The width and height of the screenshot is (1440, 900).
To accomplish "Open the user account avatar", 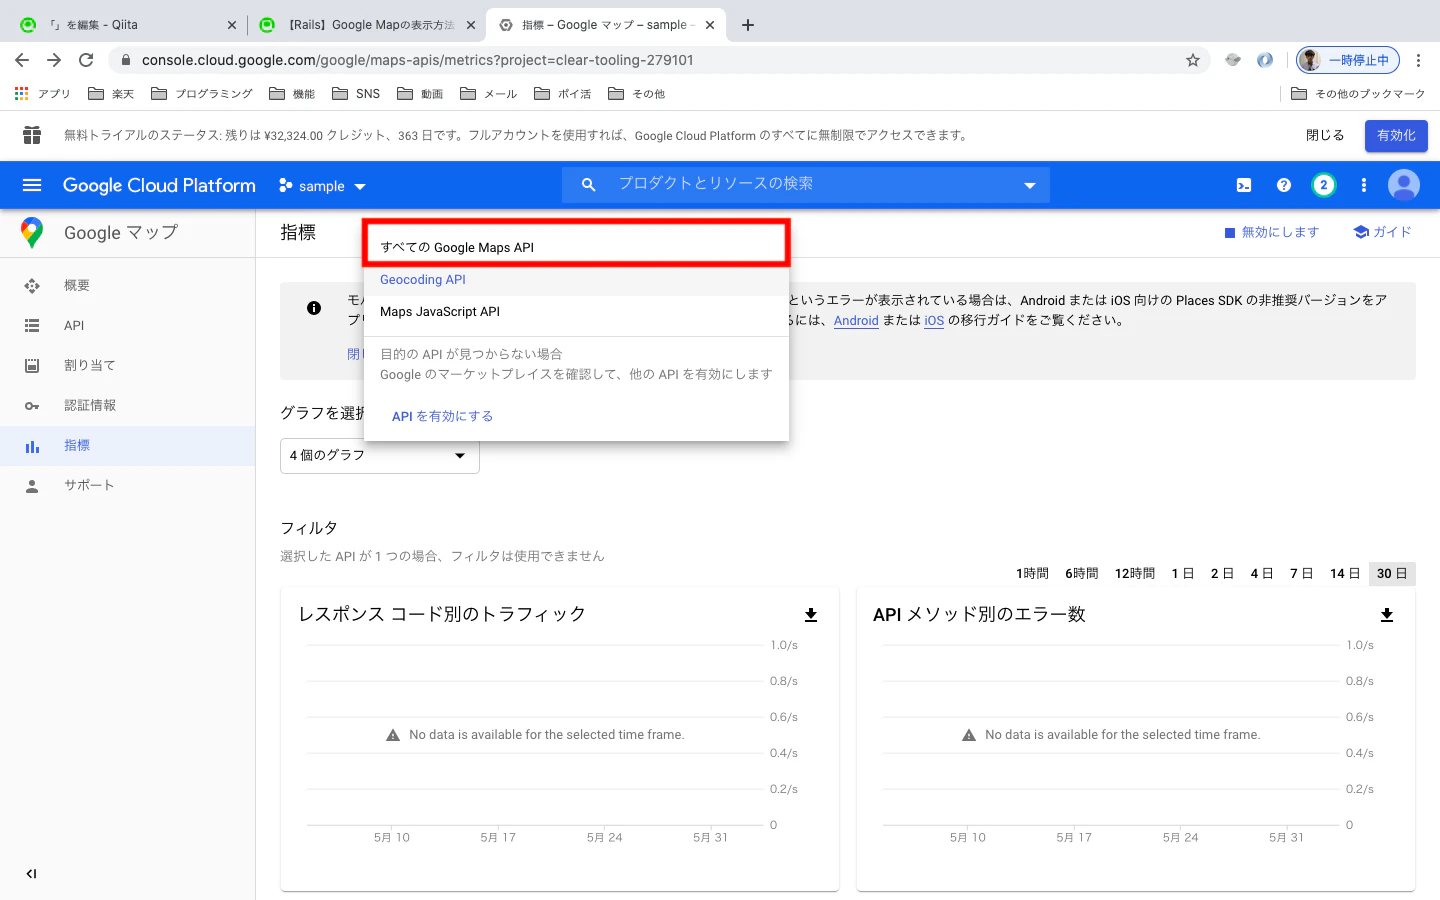I will point(1404,185).
